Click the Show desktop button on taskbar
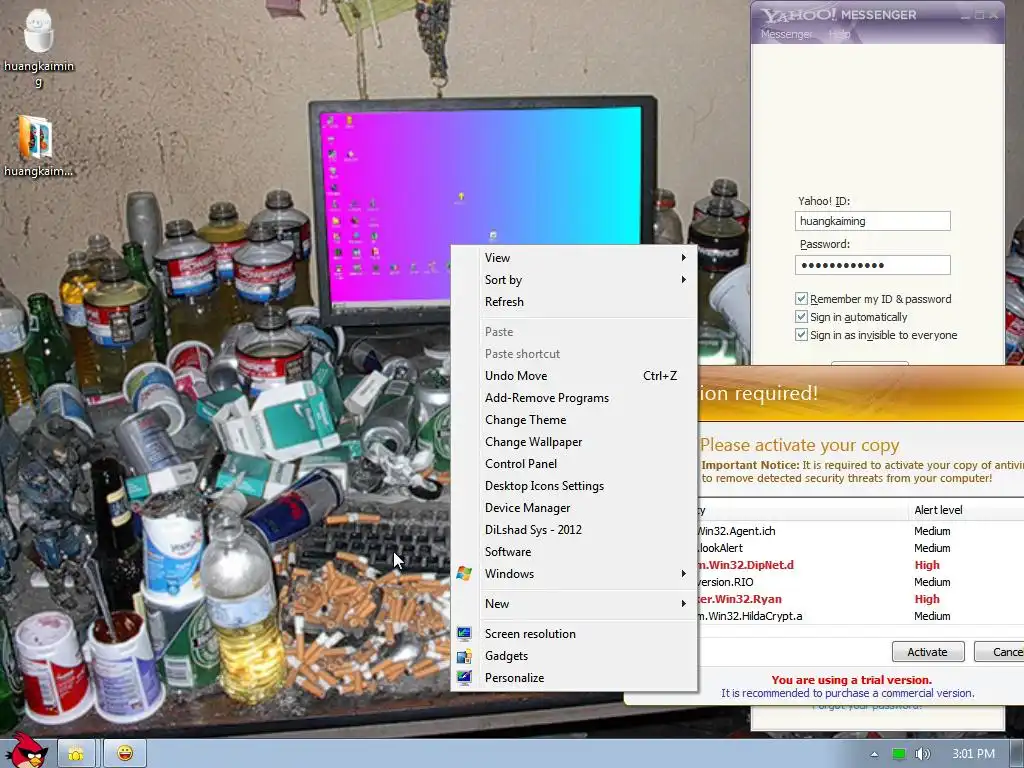This screenshot has height=768, width=1024. [1017, 754]
